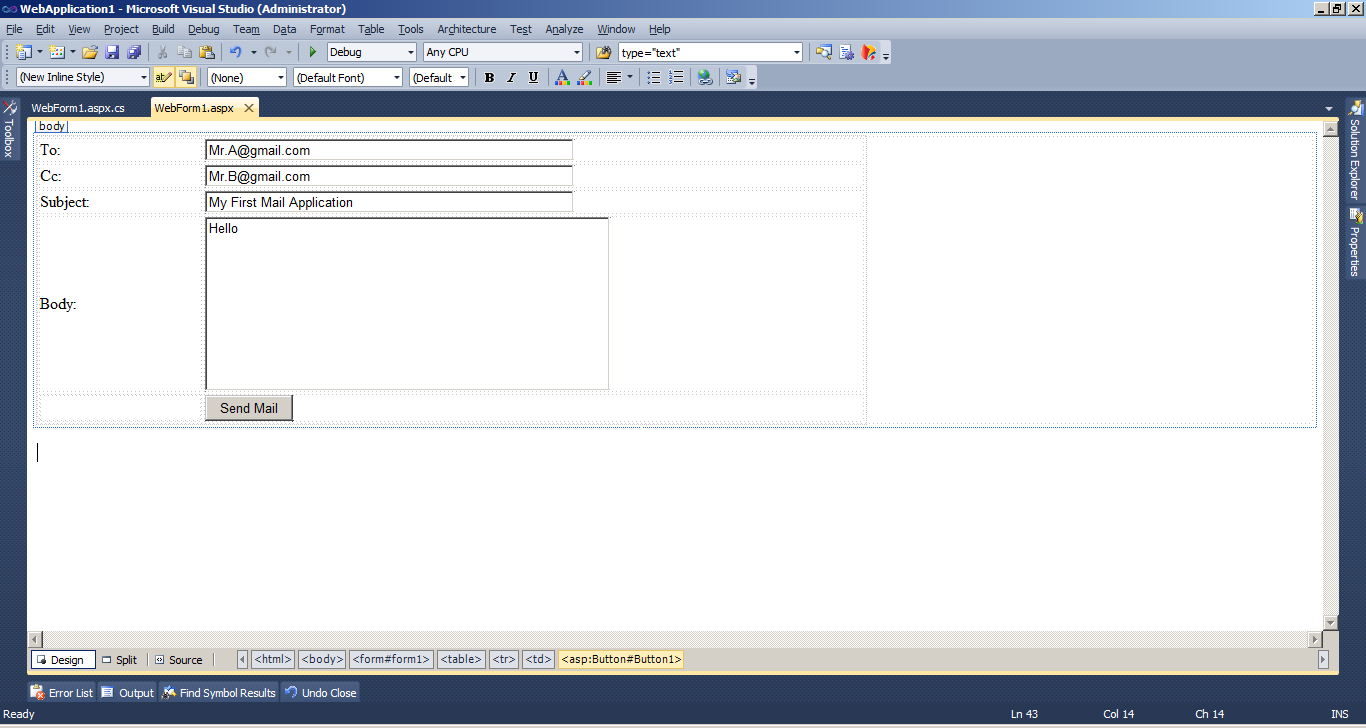Select the <form#form1> tag in breadcrumb
The image size is (1366, 728).
tap(391, 660)
